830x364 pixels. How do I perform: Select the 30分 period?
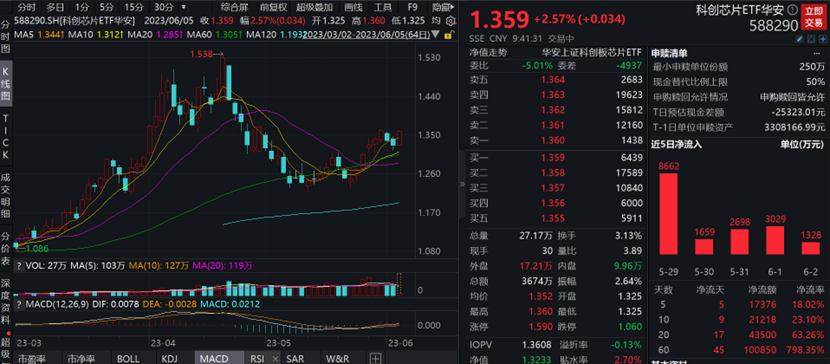(163, 7)
